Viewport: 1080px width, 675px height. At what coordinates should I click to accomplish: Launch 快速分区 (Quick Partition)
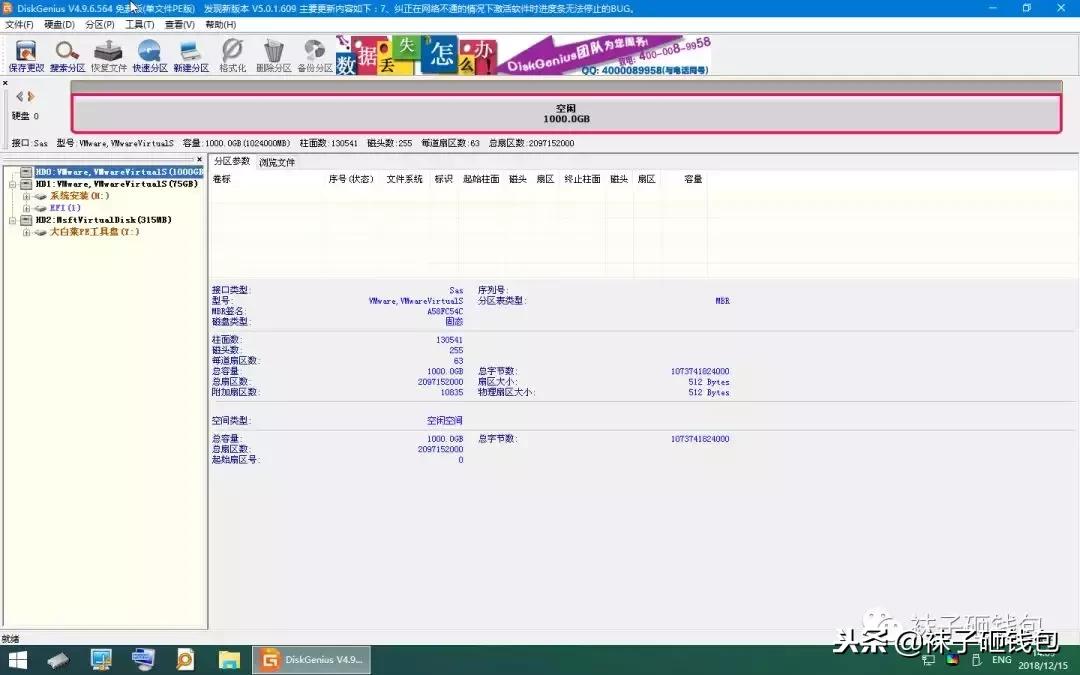pos(149,55)
